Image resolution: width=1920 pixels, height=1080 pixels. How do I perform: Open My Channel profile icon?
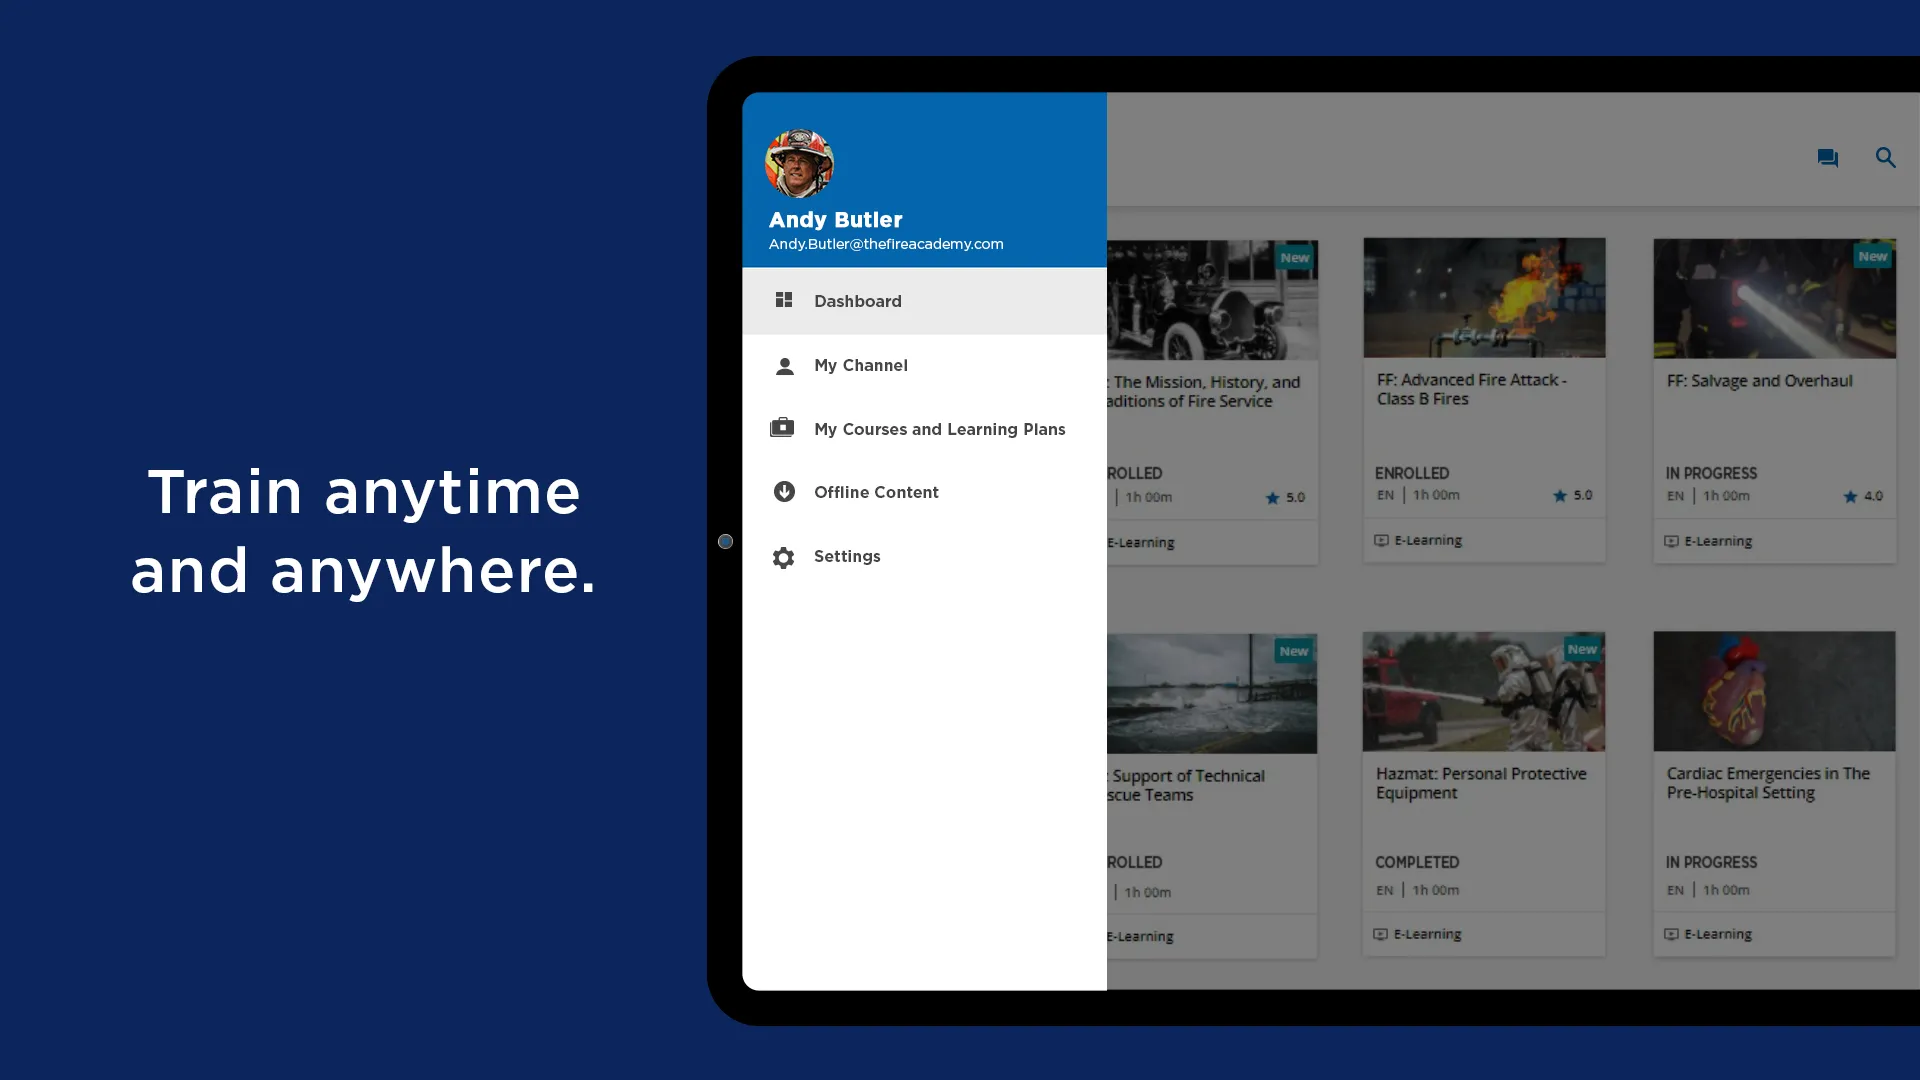pos(783,365)
